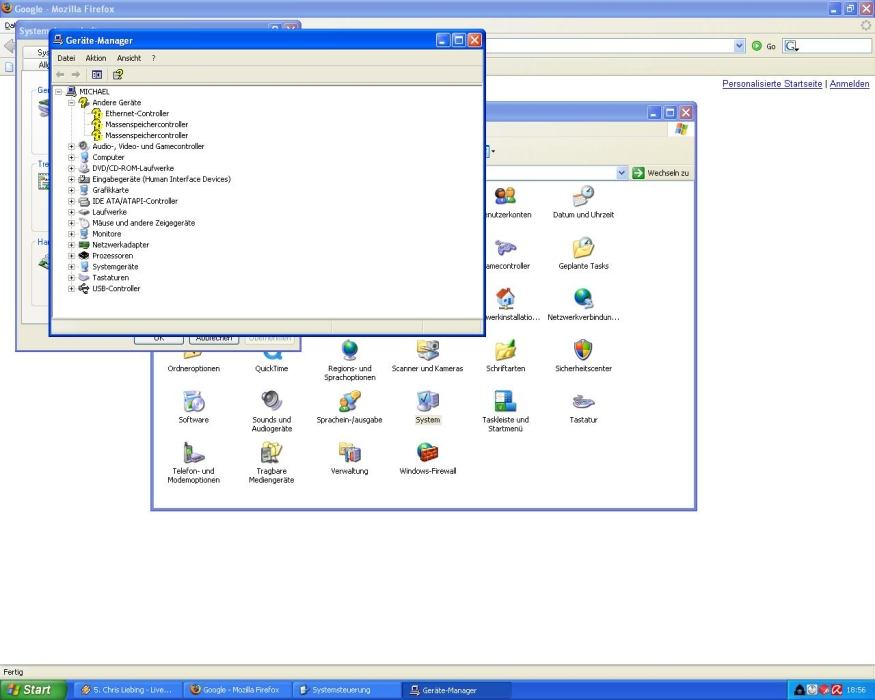
Task: Open Verwaltung icon
Action: coord(349,458)
